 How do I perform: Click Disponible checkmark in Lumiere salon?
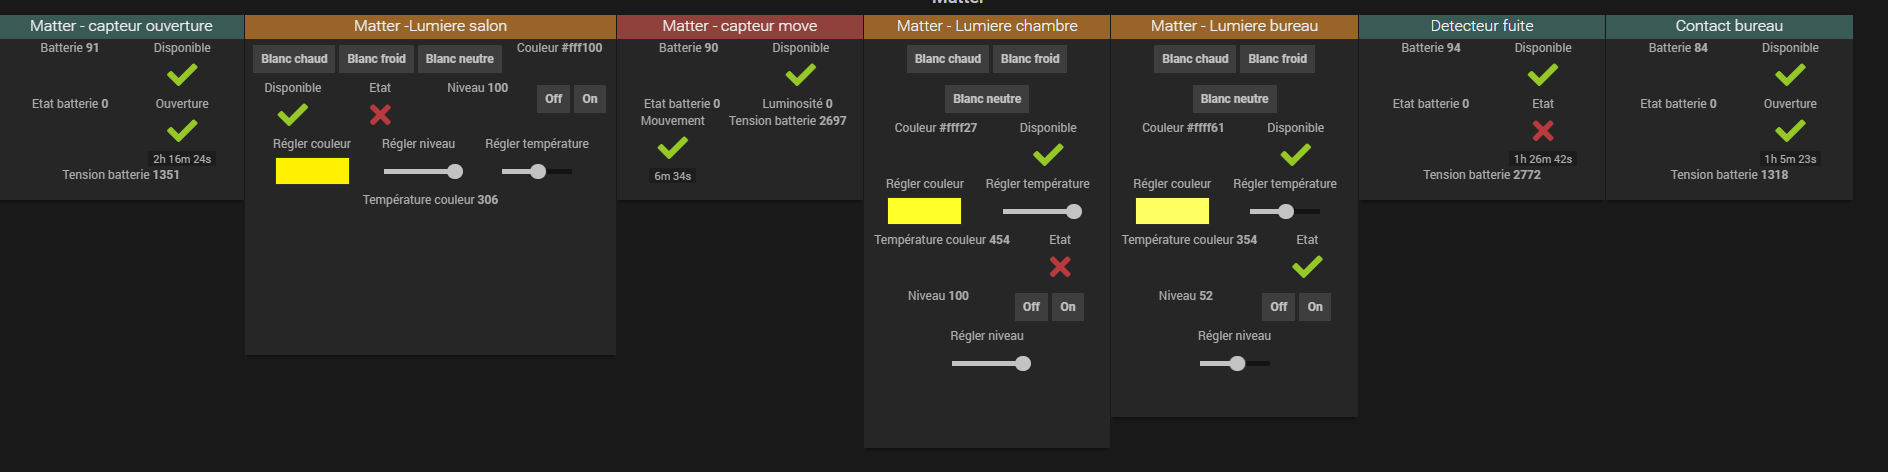pos(293,115)
